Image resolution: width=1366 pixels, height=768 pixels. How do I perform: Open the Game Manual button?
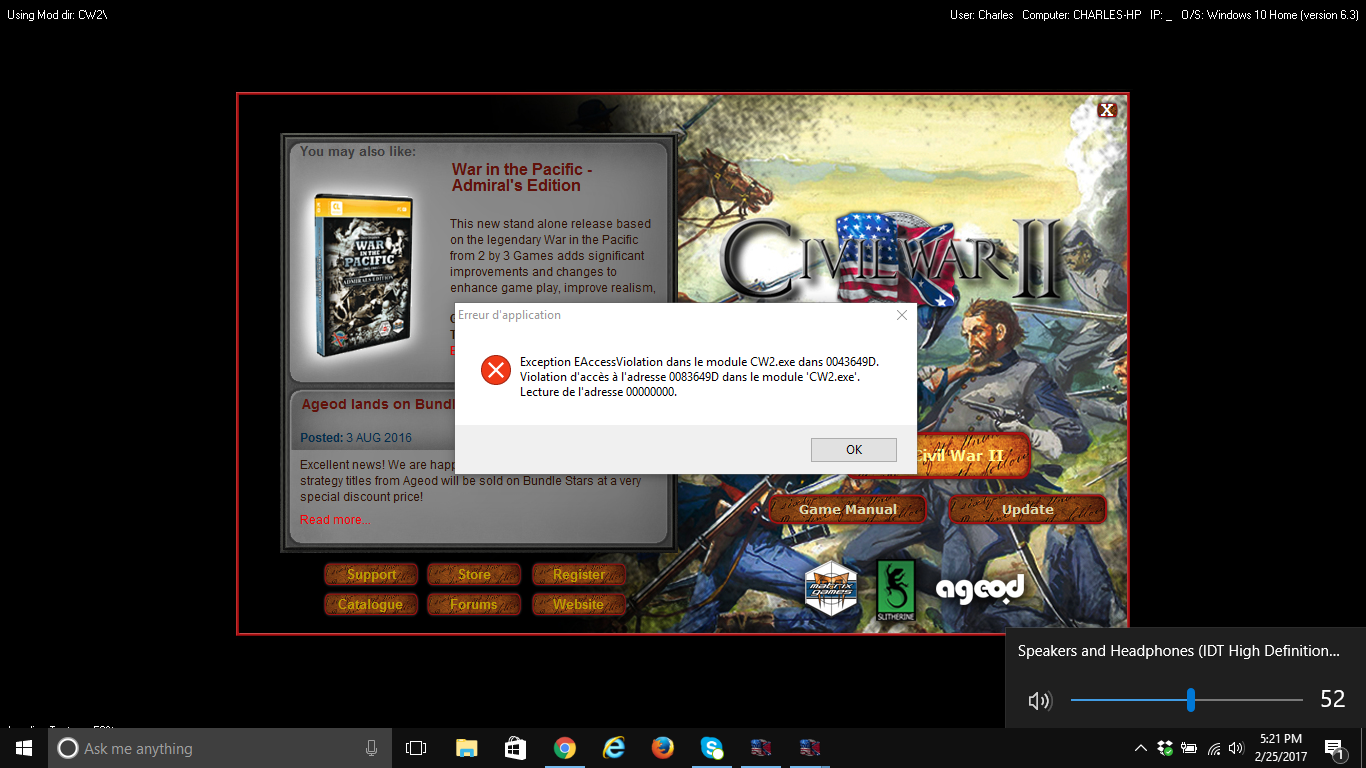[848, 509]
